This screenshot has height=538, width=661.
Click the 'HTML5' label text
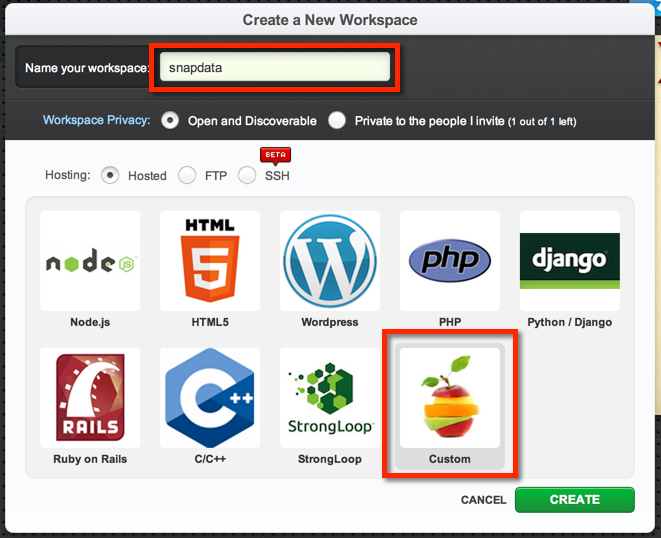pos(210,323)
